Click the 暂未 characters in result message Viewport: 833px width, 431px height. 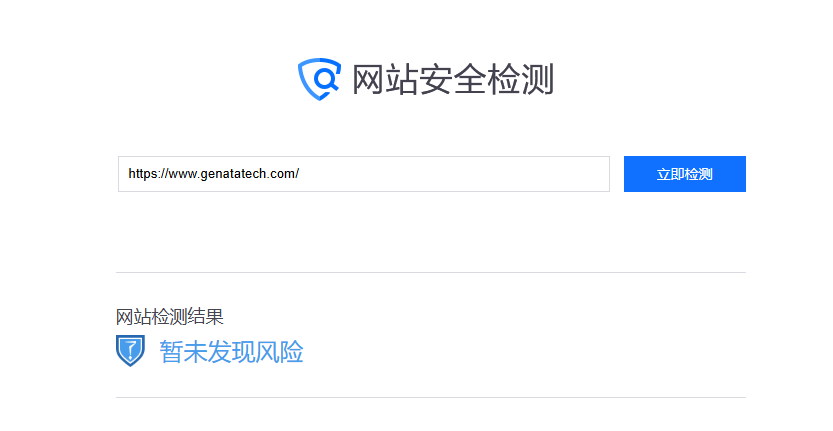(x=183, y=352)
